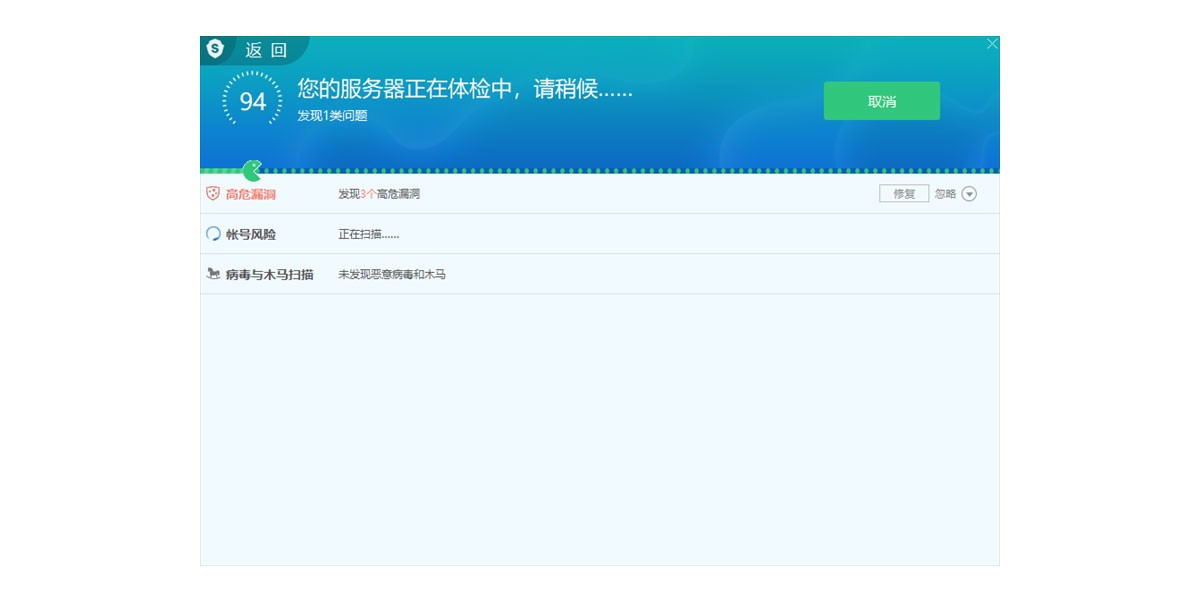Expand the dropdown arrow beside 忽略
The height and width of the screenshot is (600, 1200).
[969, 194]
